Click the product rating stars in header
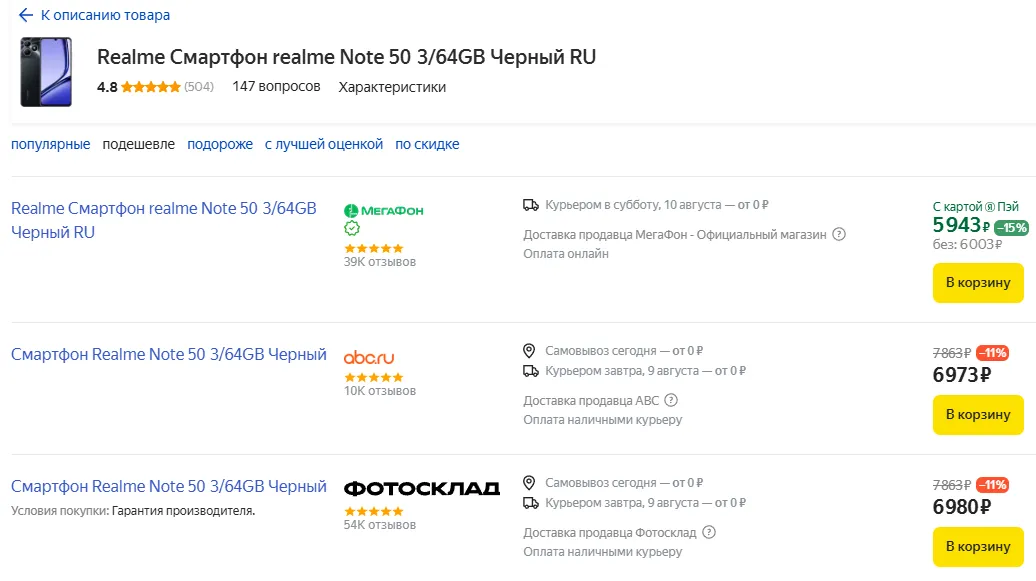This screenshot has width=1036, height=581. 151,87
